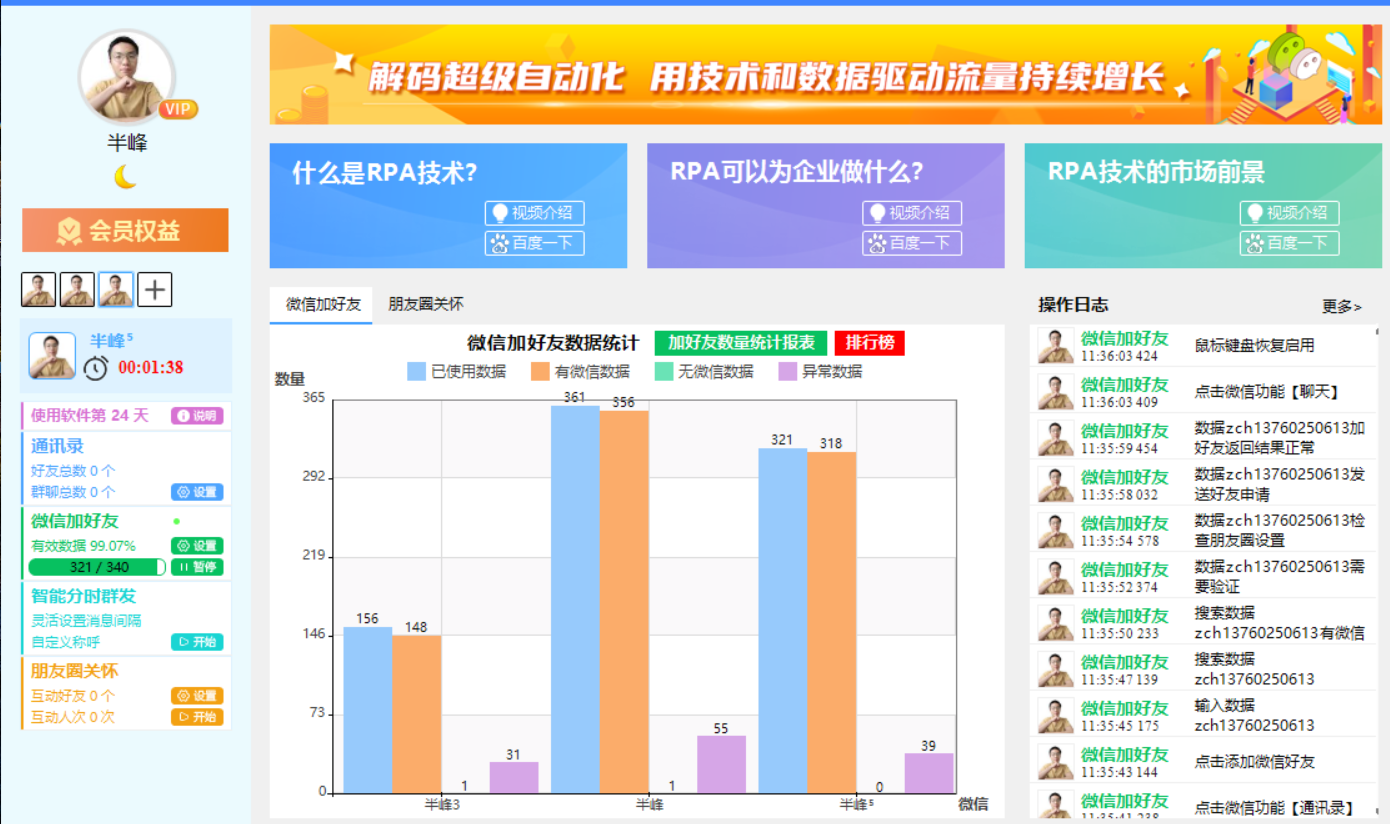Click 百度一下 in the RPA可以为企业做什么 card
The height and width of the screenshot is (824, 1390).
coord(912,243)
